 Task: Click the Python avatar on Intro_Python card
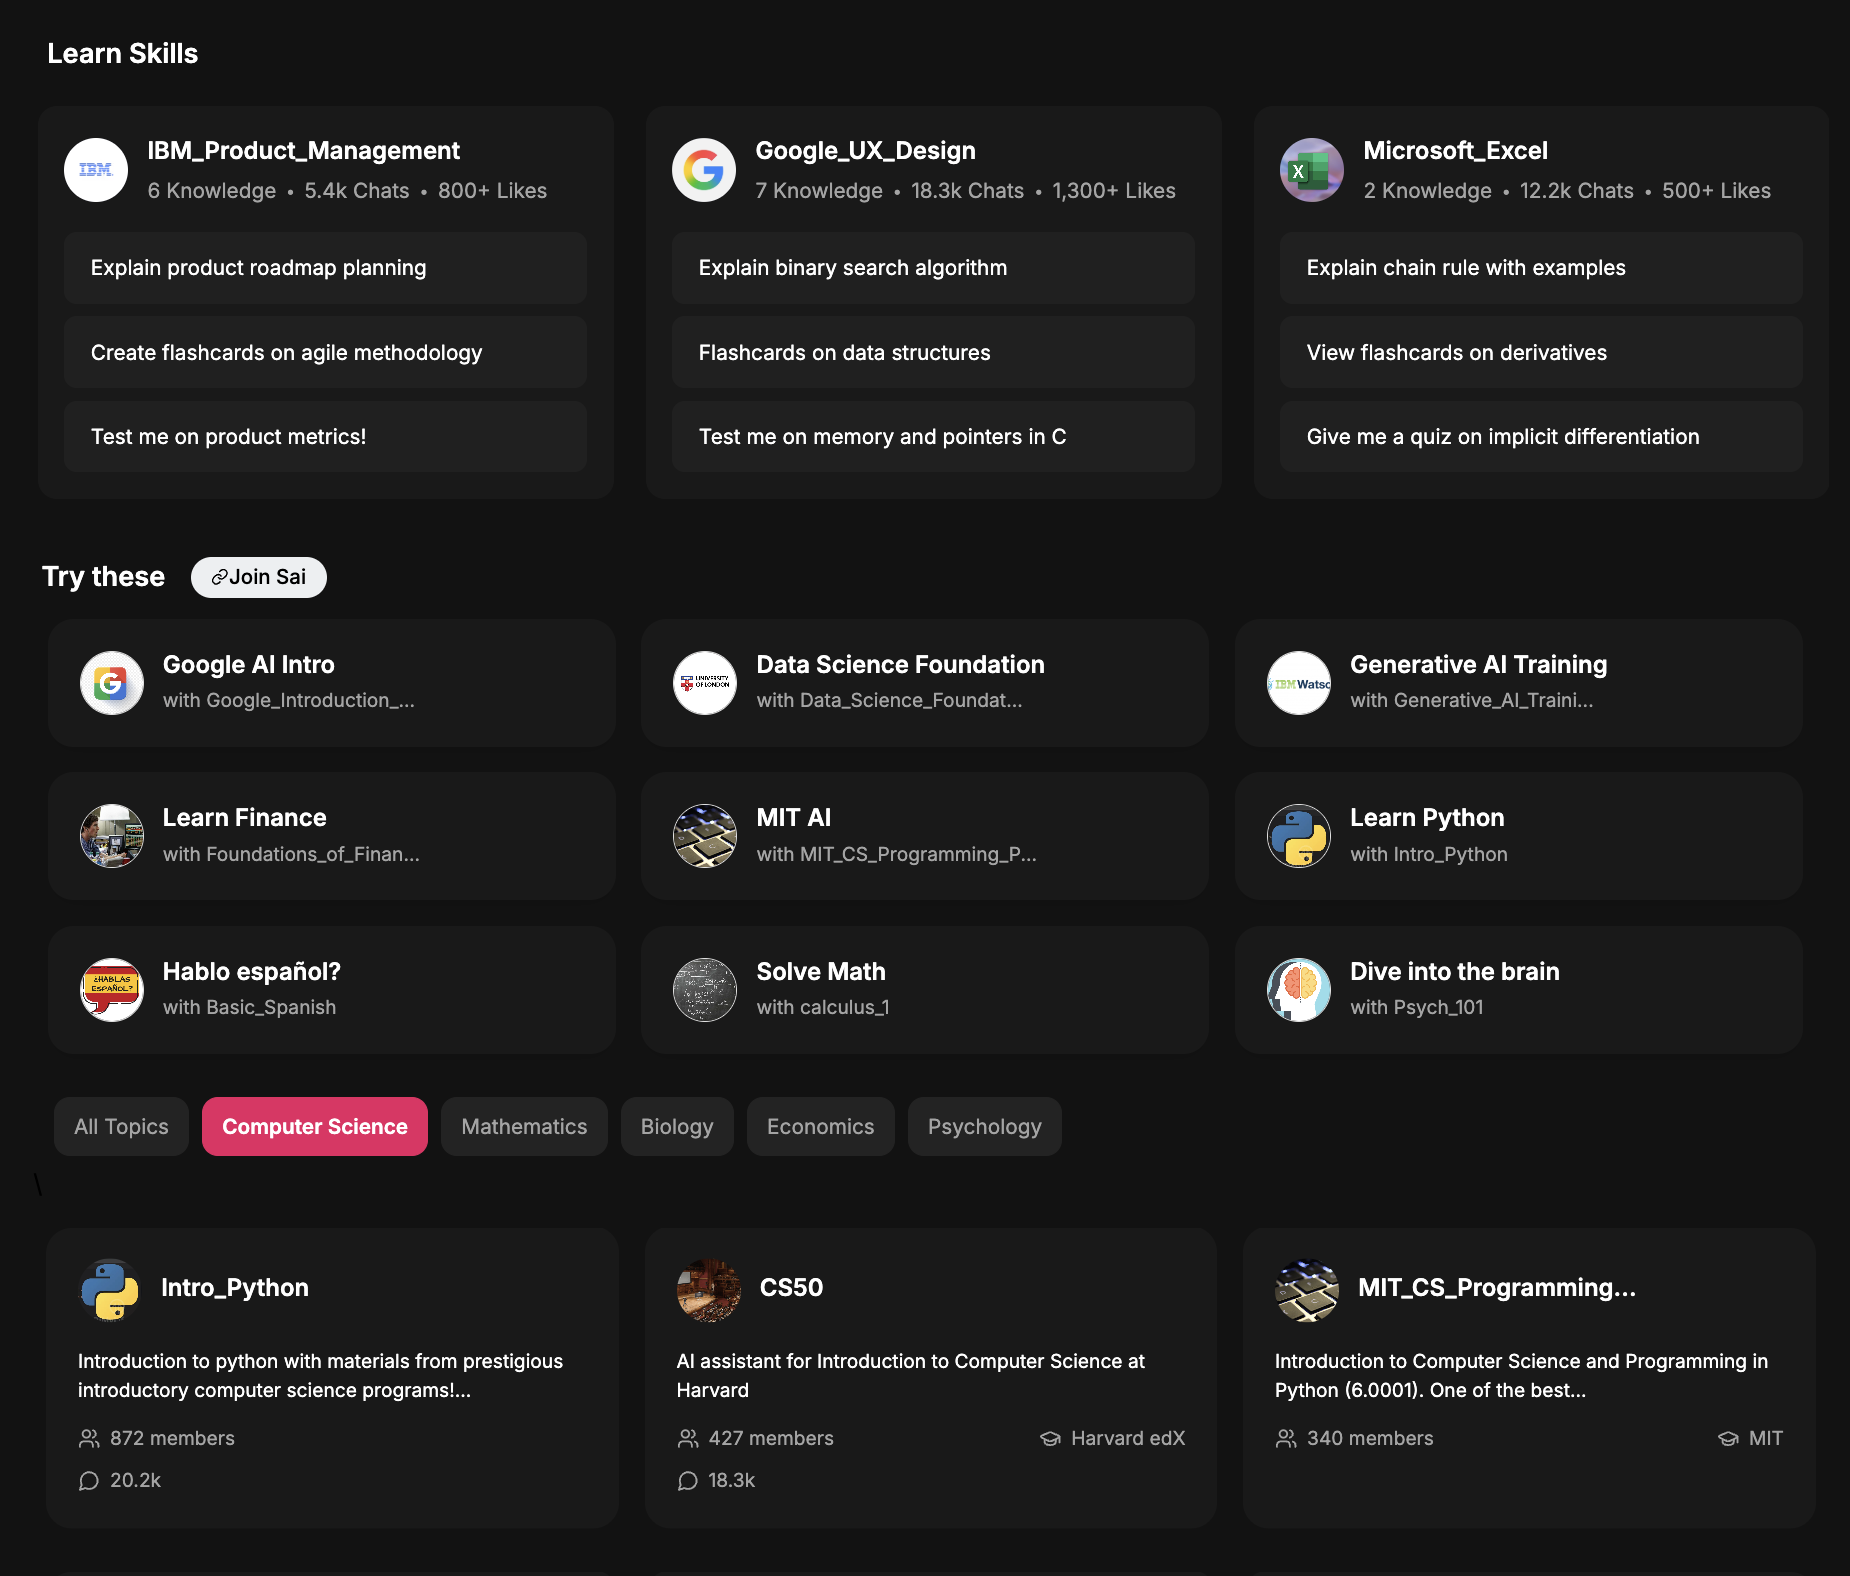pos(110,1289)
